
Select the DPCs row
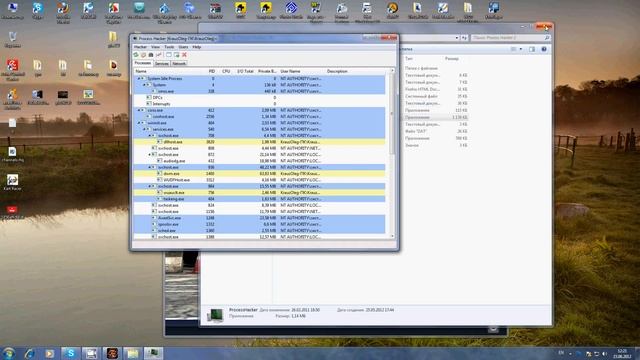(259, 98)
